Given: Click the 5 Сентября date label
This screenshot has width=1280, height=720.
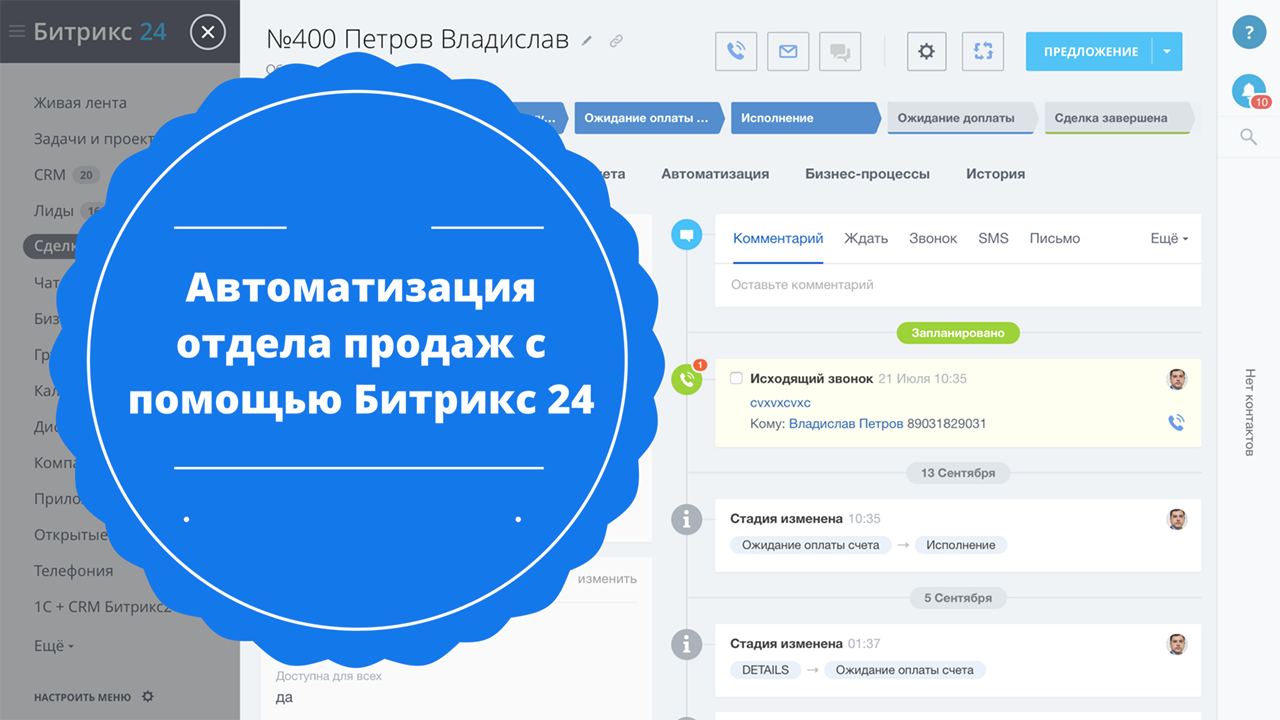Looking at the screenshot, I should [958, 598].
